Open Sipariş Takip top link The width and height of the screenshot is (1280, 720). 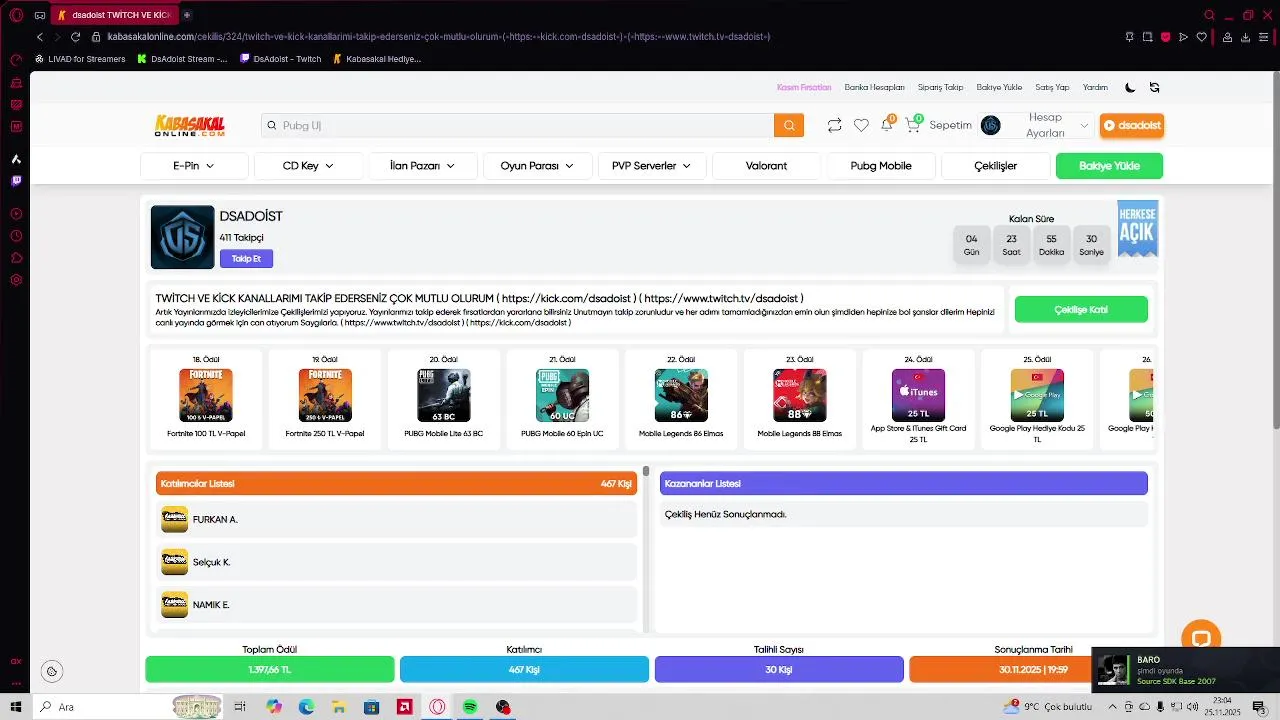940,87
